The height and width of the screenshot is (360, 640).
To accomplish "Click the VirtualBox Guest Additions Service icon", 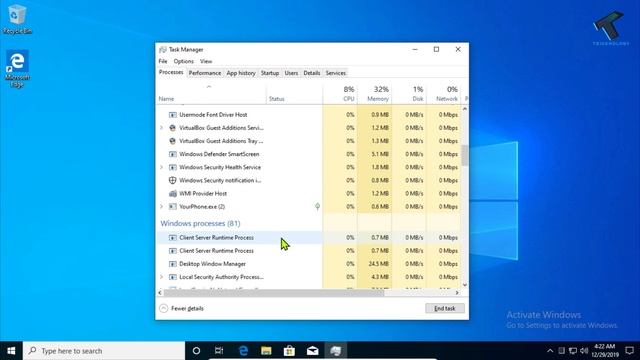I will coord(173,128).
